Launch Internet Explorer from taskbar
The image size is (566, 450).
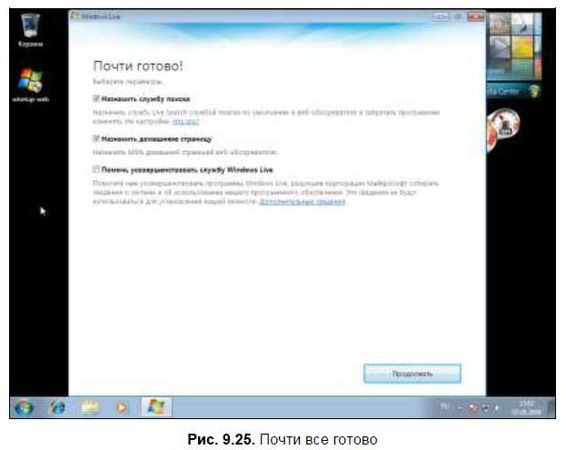pyautogui.click(x=57, y=408)
